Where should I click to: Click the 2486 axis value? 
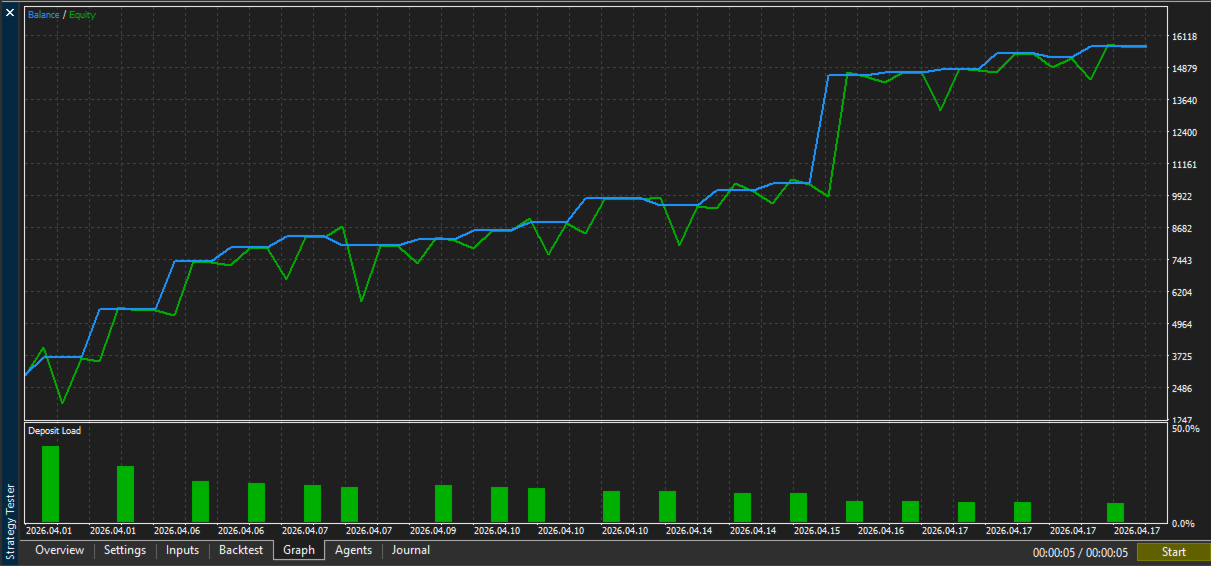click(1184, 389)
